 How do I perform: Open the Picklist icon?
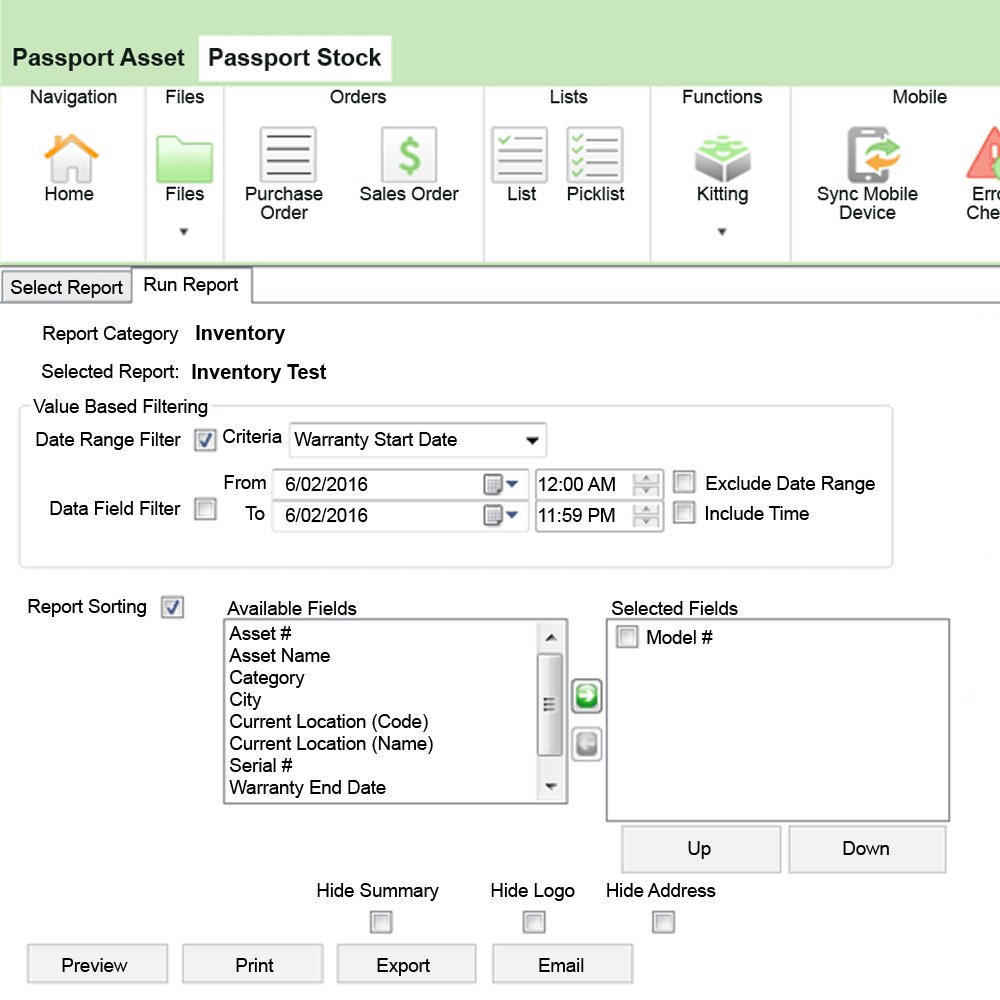pos(595,155)
